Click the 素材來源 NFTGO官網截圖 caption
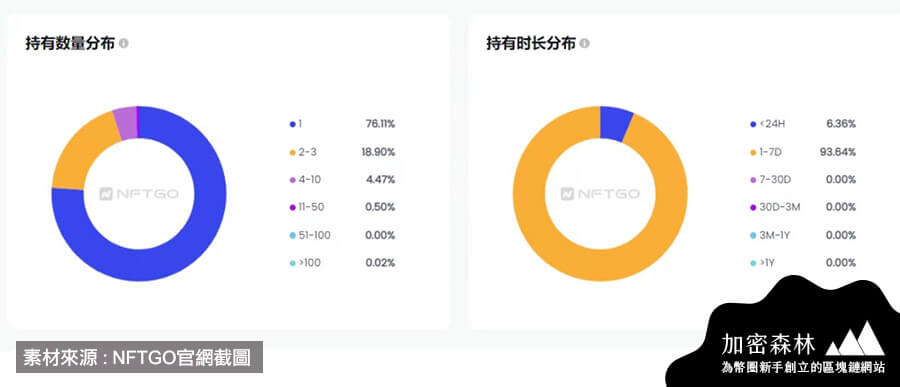 click(139, 357)
